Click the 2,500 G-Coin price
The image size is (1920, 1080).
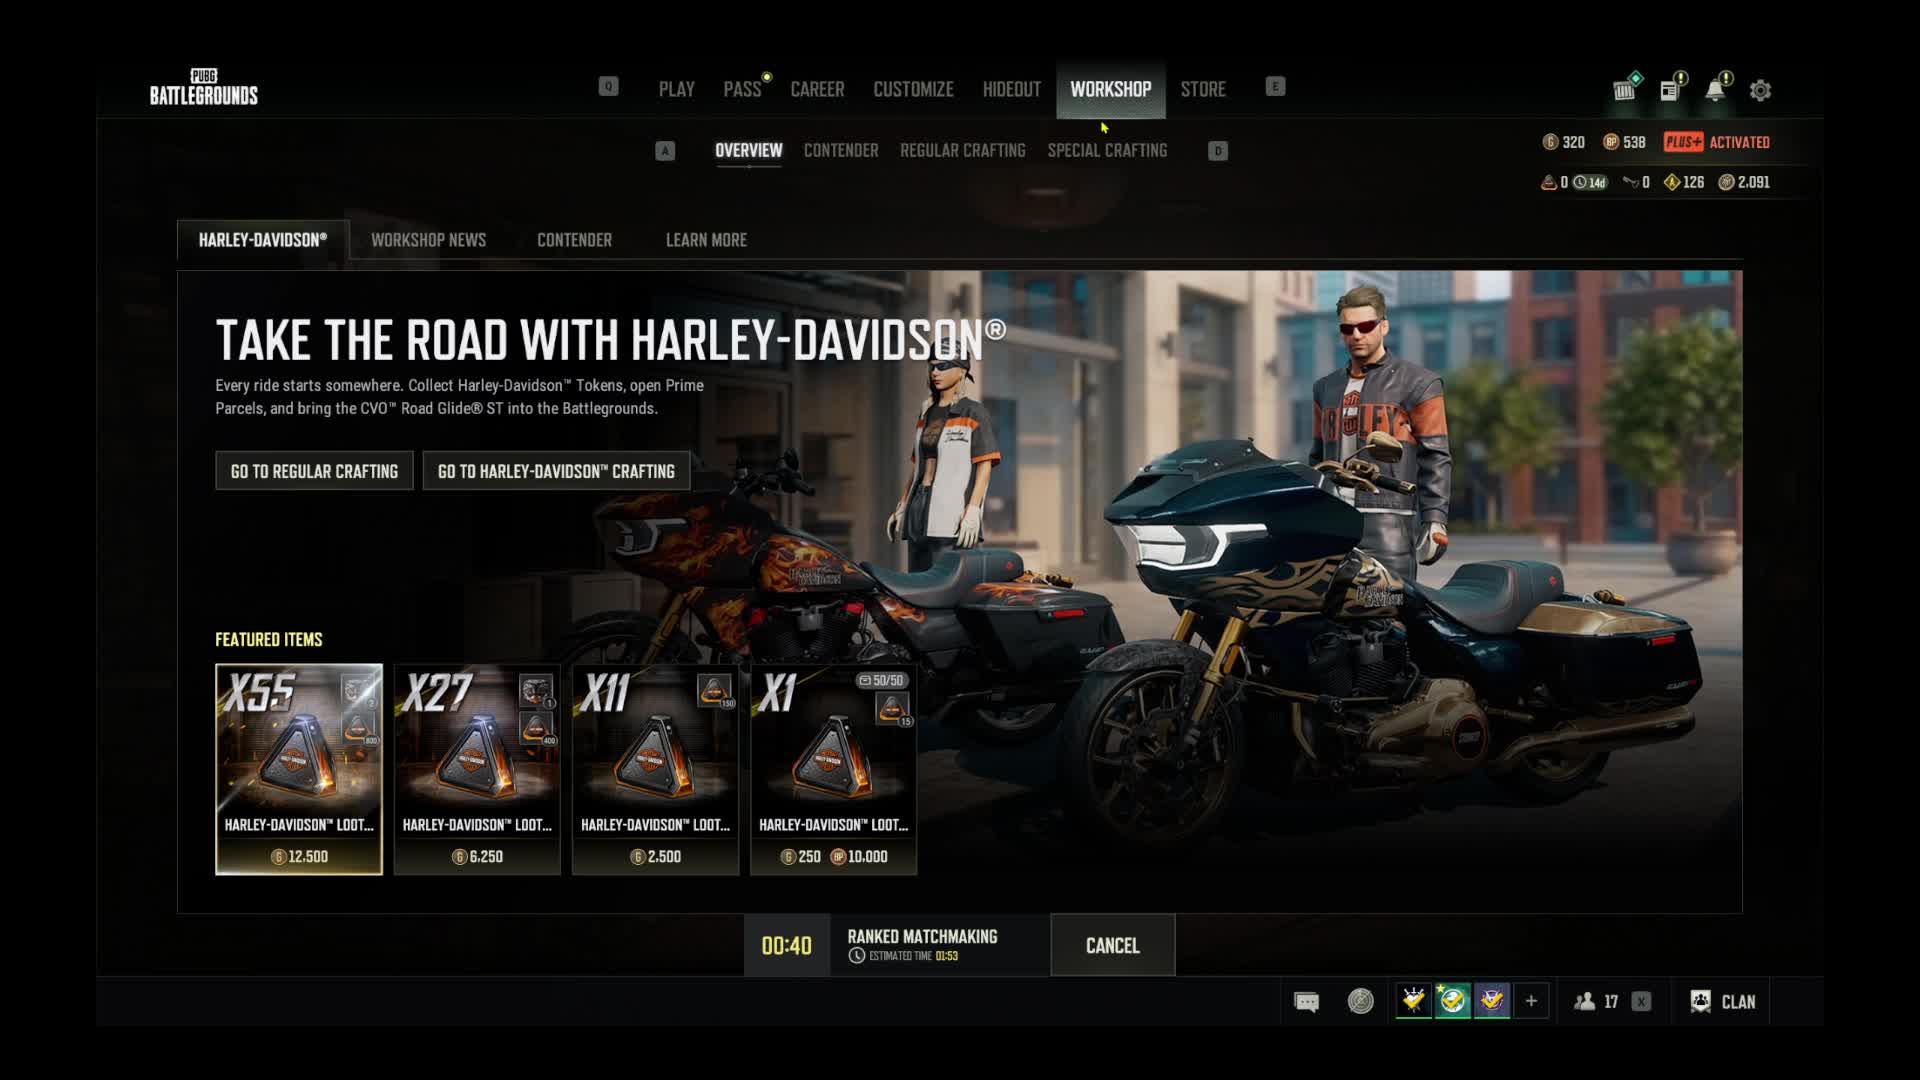click(x=655, y=857)
